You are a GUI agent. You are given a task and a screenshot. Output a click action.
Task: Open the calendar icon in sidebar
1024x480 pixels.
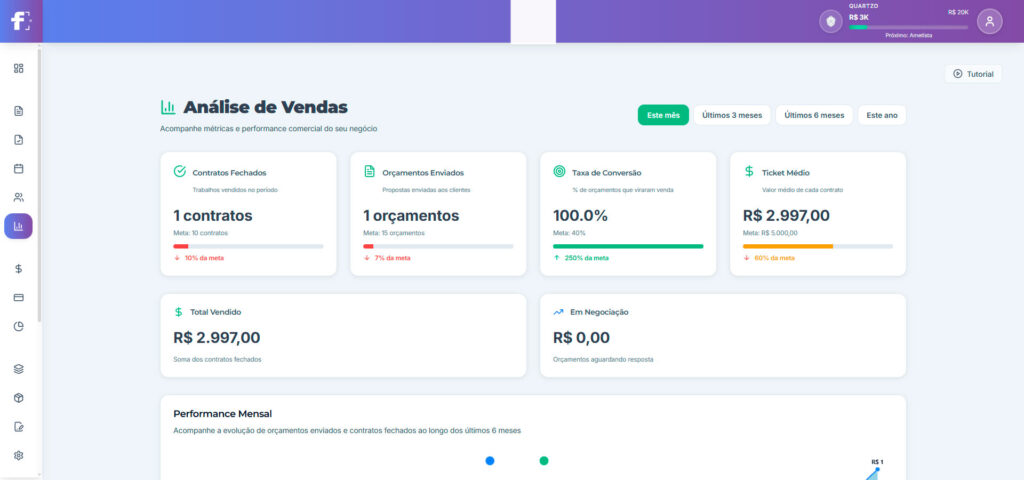pos(18,168)
